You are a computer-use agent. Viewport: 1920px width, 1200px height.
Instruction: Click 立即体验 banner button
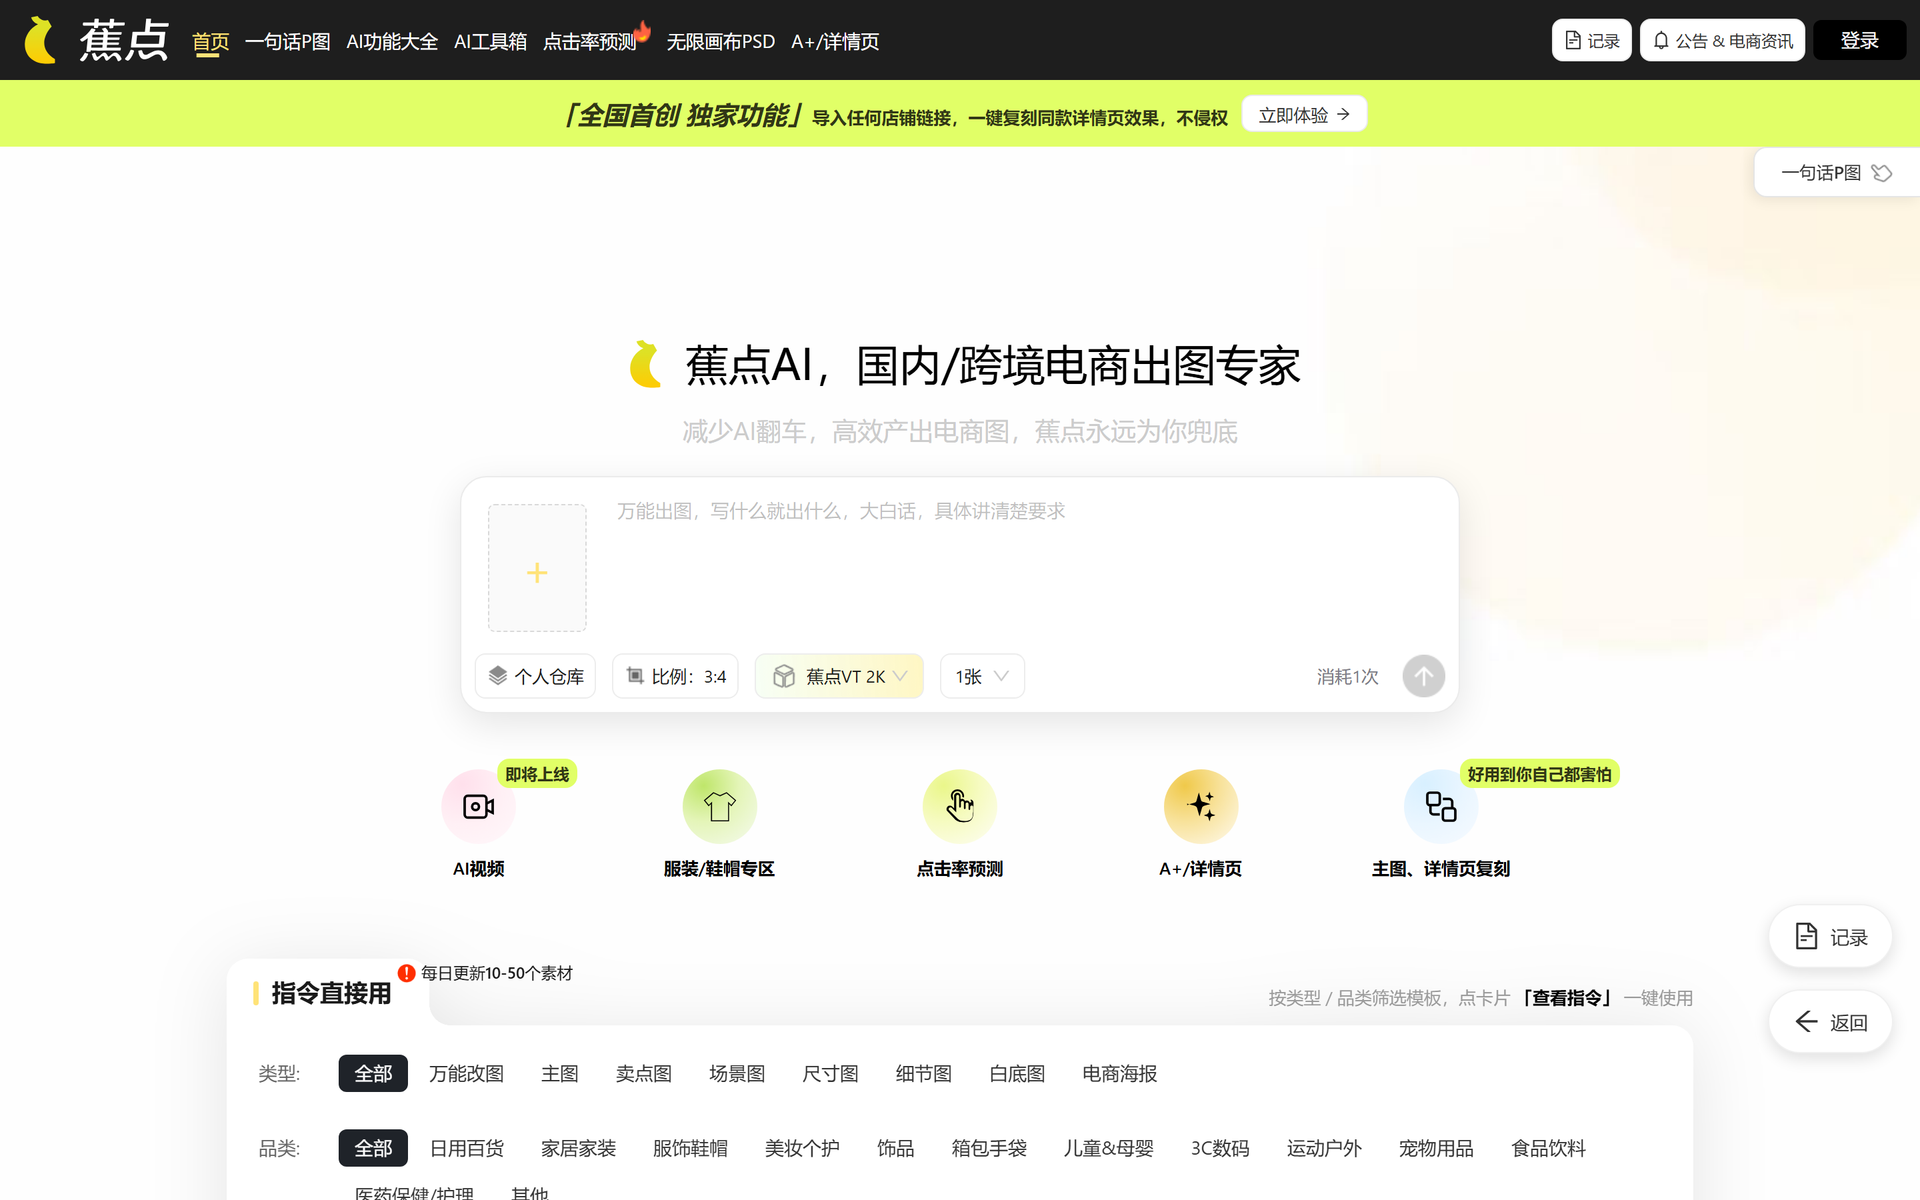[1304, 114]
